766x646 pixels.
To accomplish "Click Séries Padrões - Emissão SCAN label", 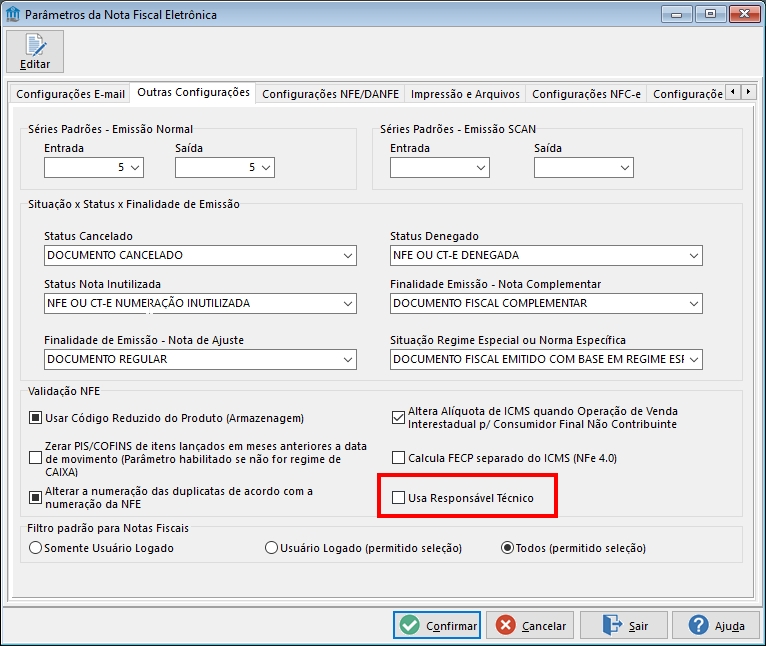I will pos(458,129).
